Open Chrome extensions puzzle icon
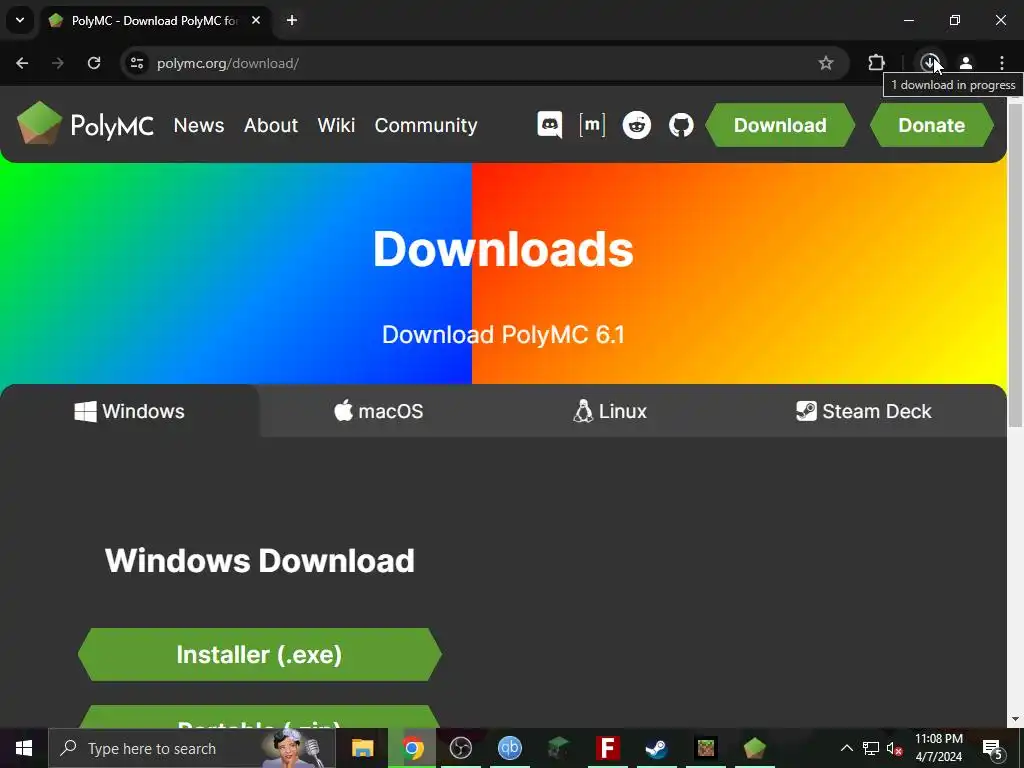 (x=876, y=63)
